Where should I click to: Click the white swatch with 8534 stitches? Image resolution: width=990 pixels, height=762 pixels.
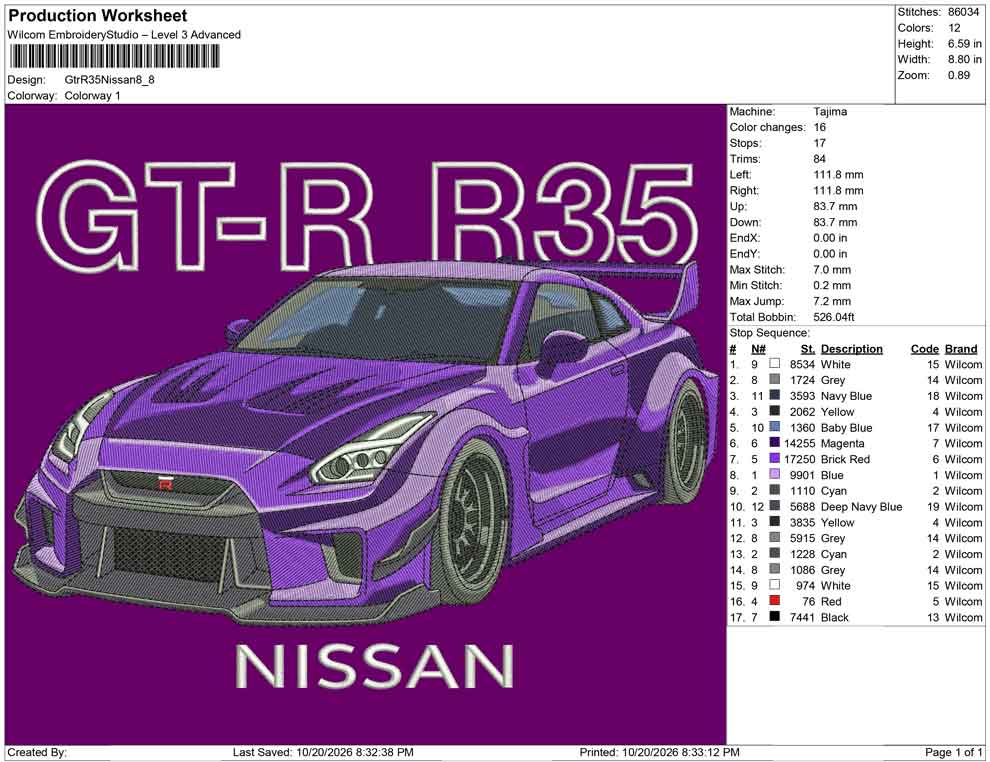tap(775, 364)
